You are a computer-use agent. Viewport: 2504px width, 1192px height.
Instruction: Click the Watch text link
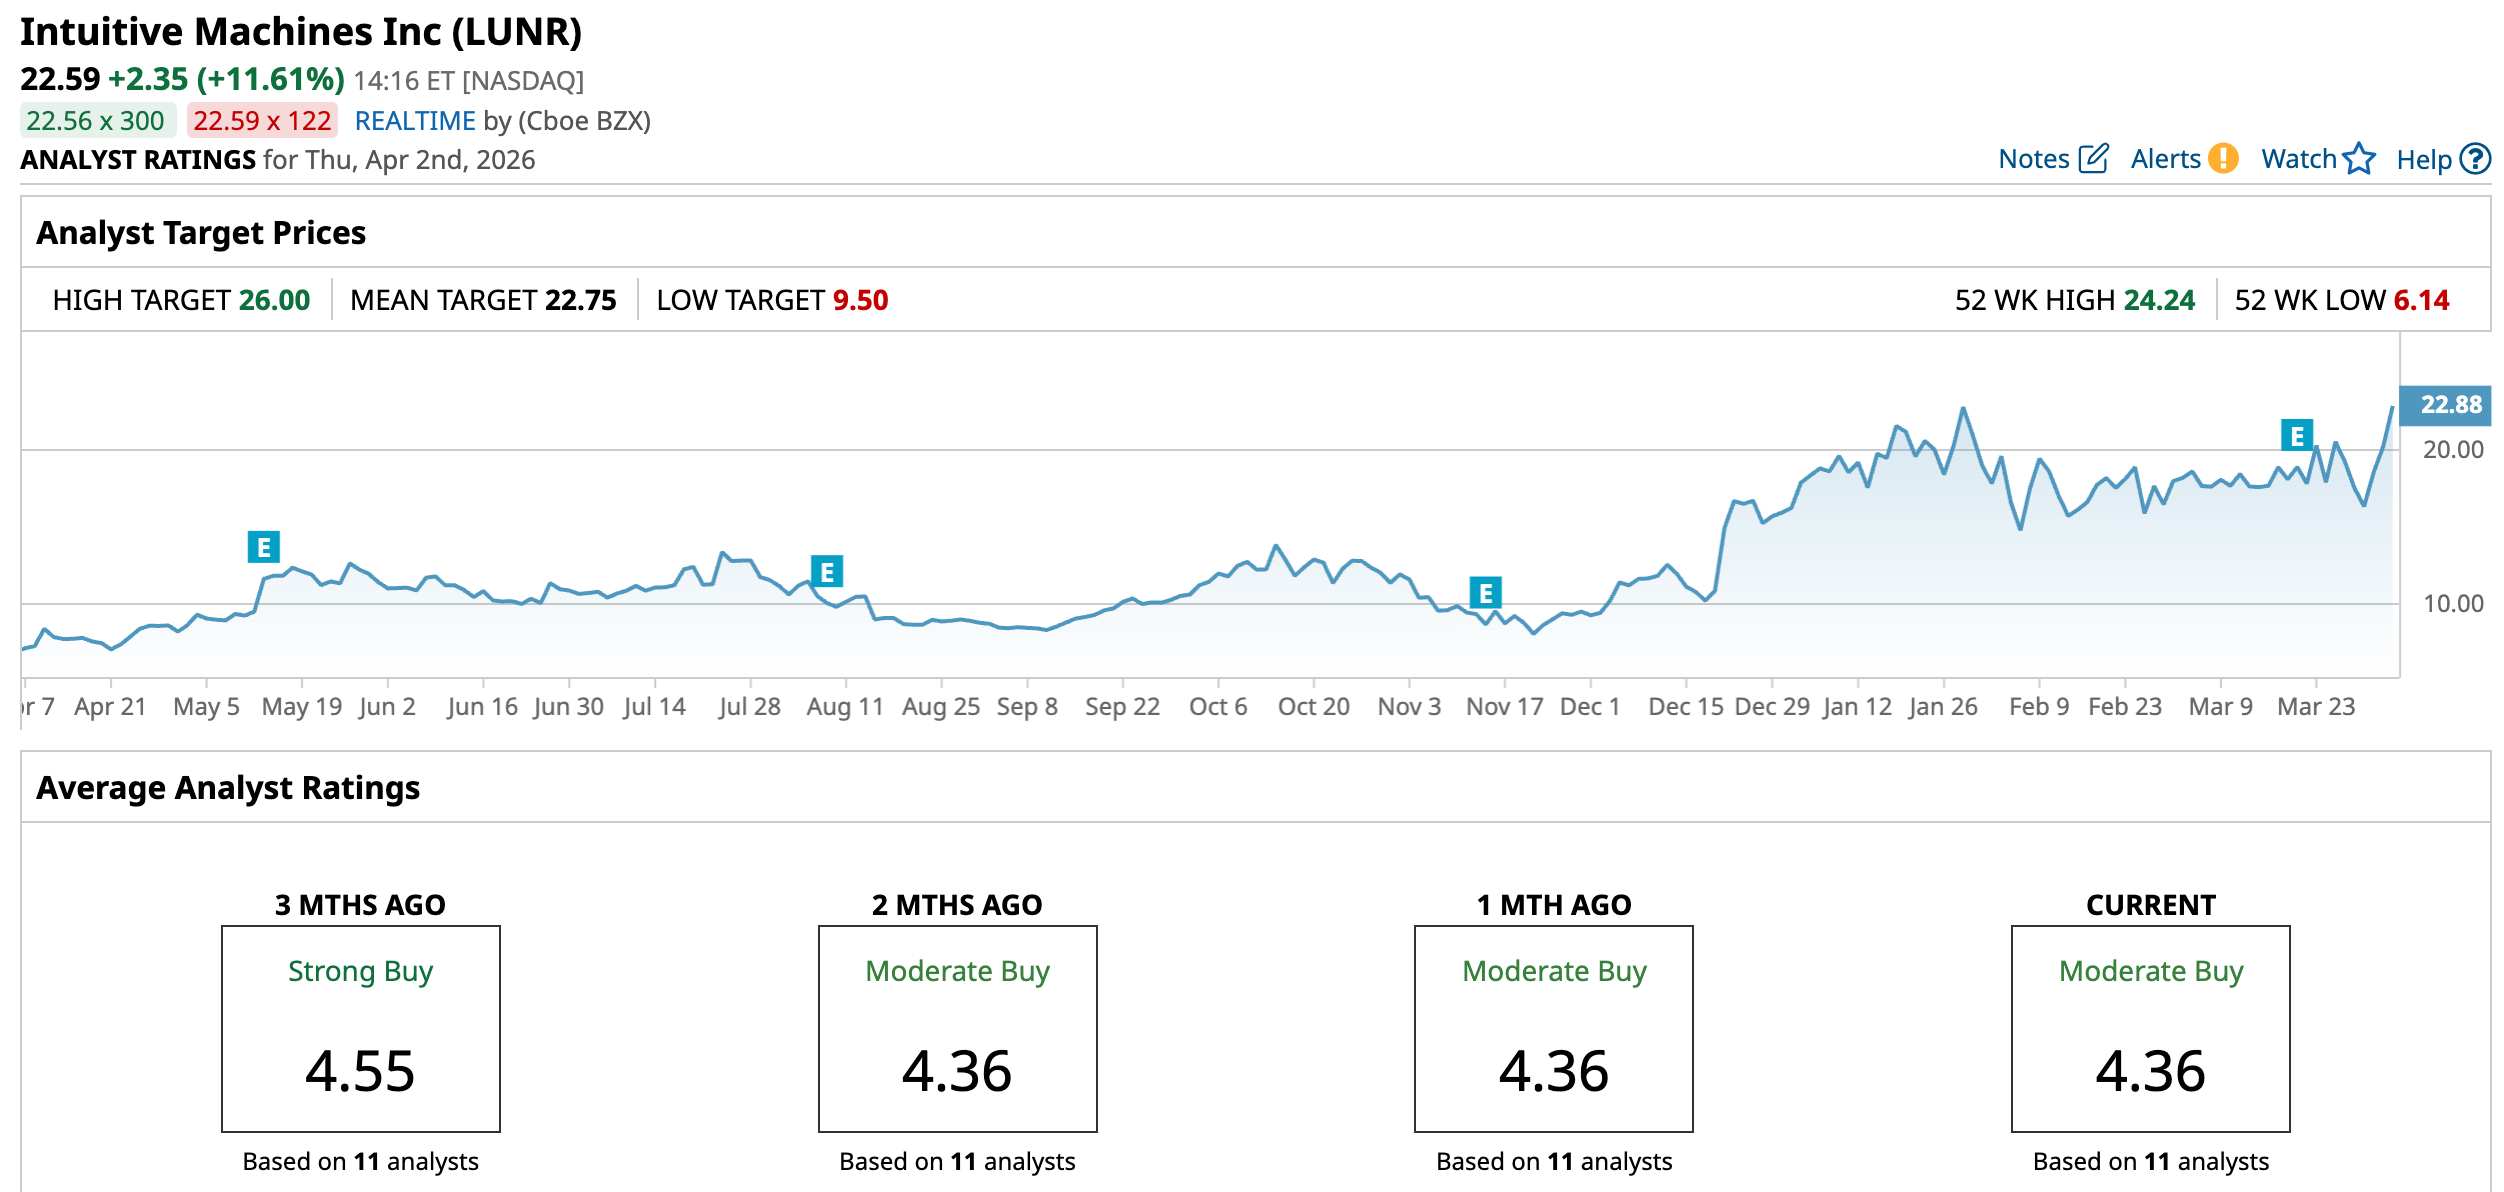click(2298, 159)
